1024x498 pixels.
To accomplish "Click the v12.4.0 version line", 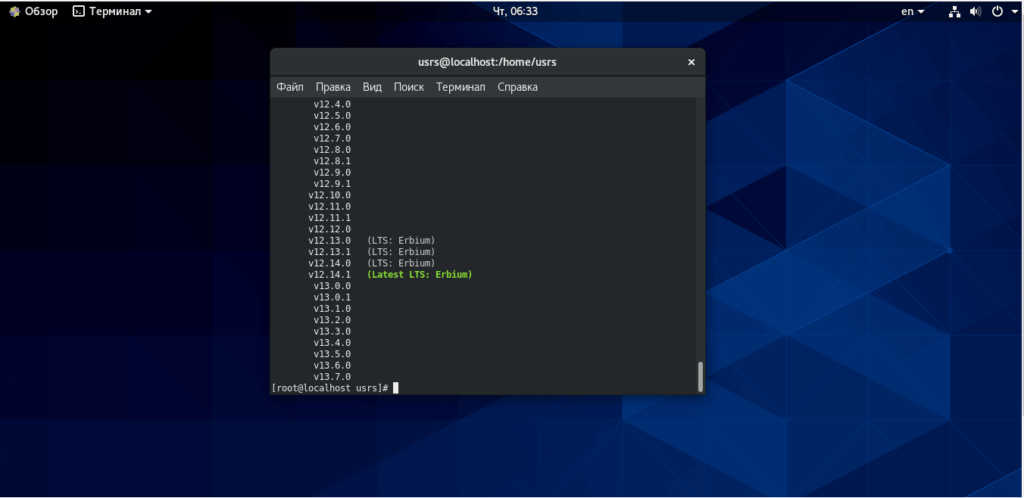I will (332, 104).
